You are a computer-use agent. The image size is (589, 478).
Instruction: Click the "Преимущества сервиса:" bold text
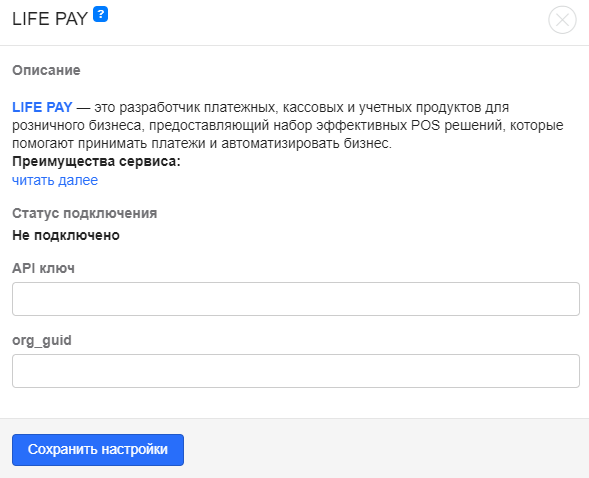[96, 161]
